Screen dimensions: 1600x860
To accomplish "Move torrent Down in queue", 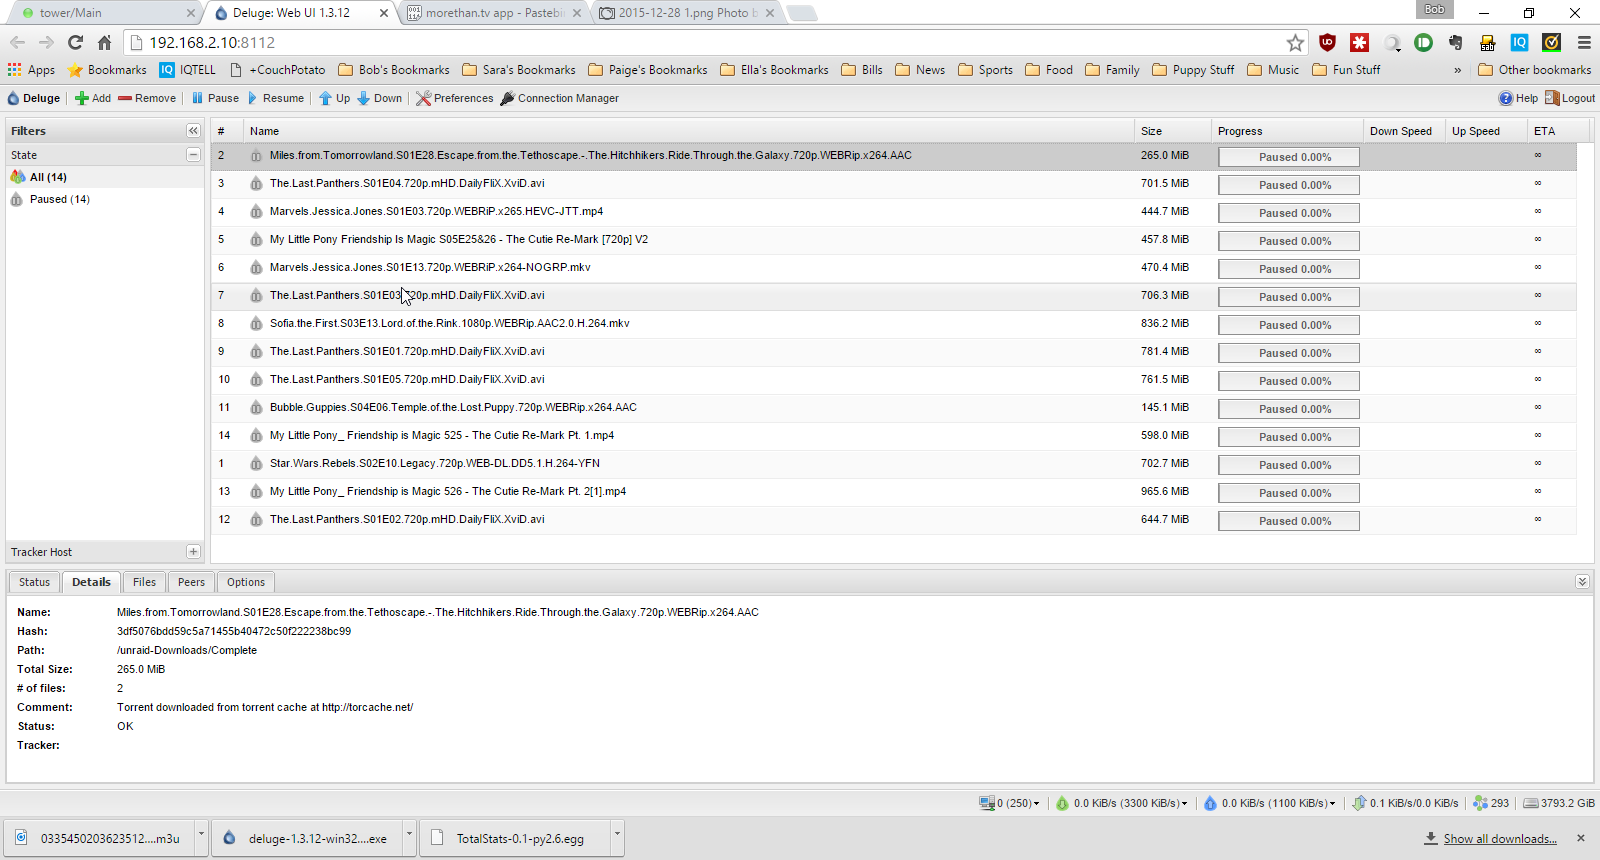I will tap(379, 98).
